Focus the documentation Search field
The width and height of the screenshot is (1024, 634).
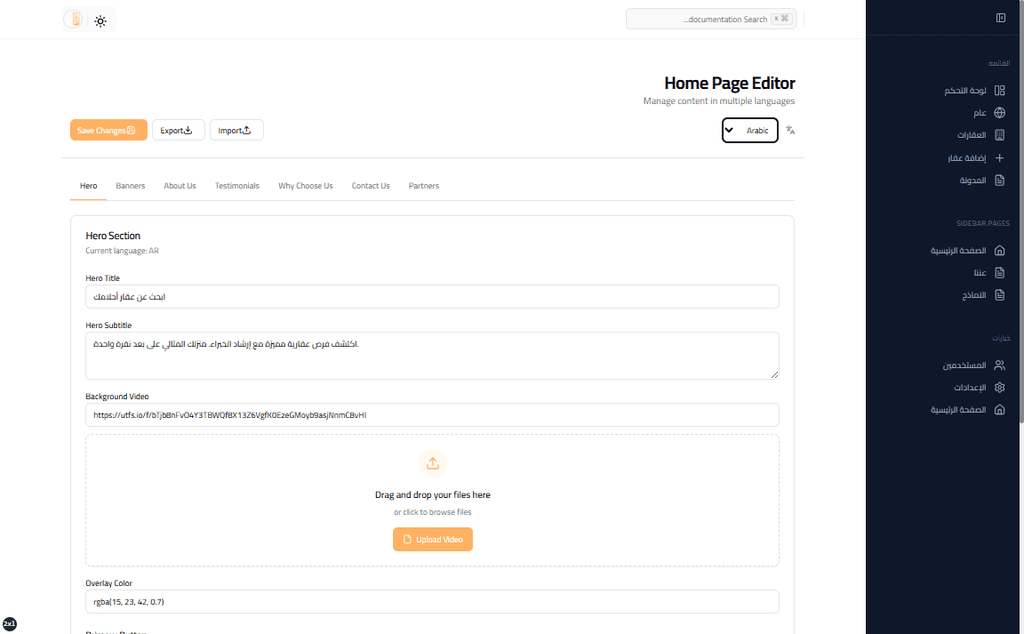tap(711, 19)
